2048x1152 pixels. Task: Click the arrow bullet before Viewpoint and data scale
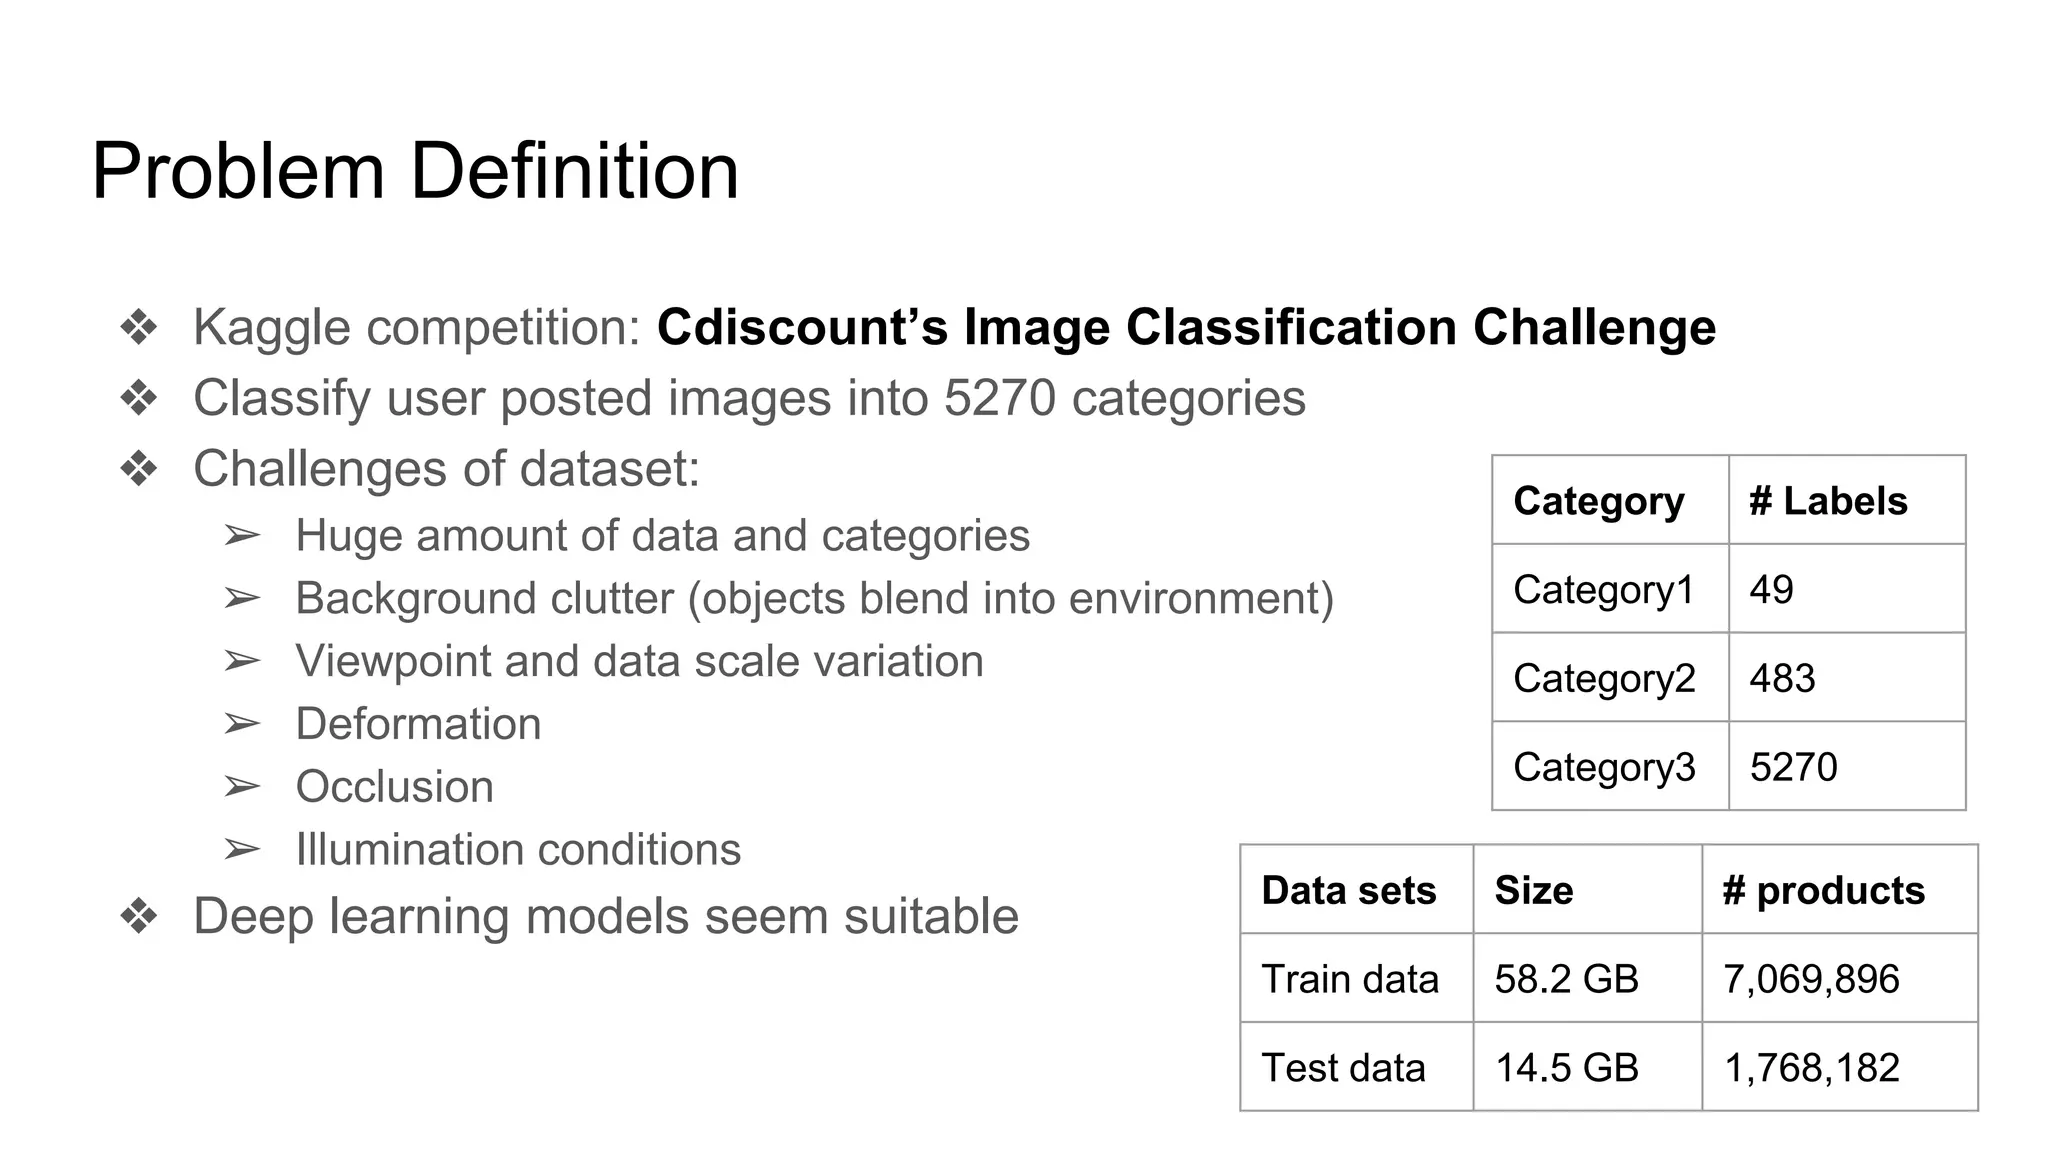tap(242, 661)
